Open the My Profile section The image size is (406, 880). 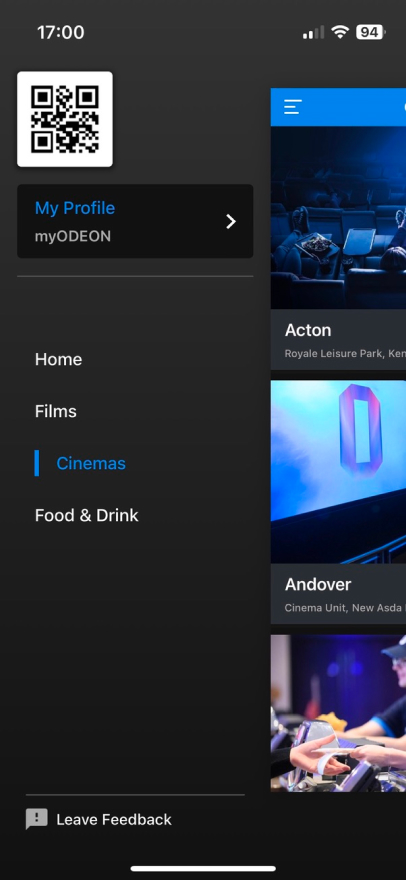[135, 221]
